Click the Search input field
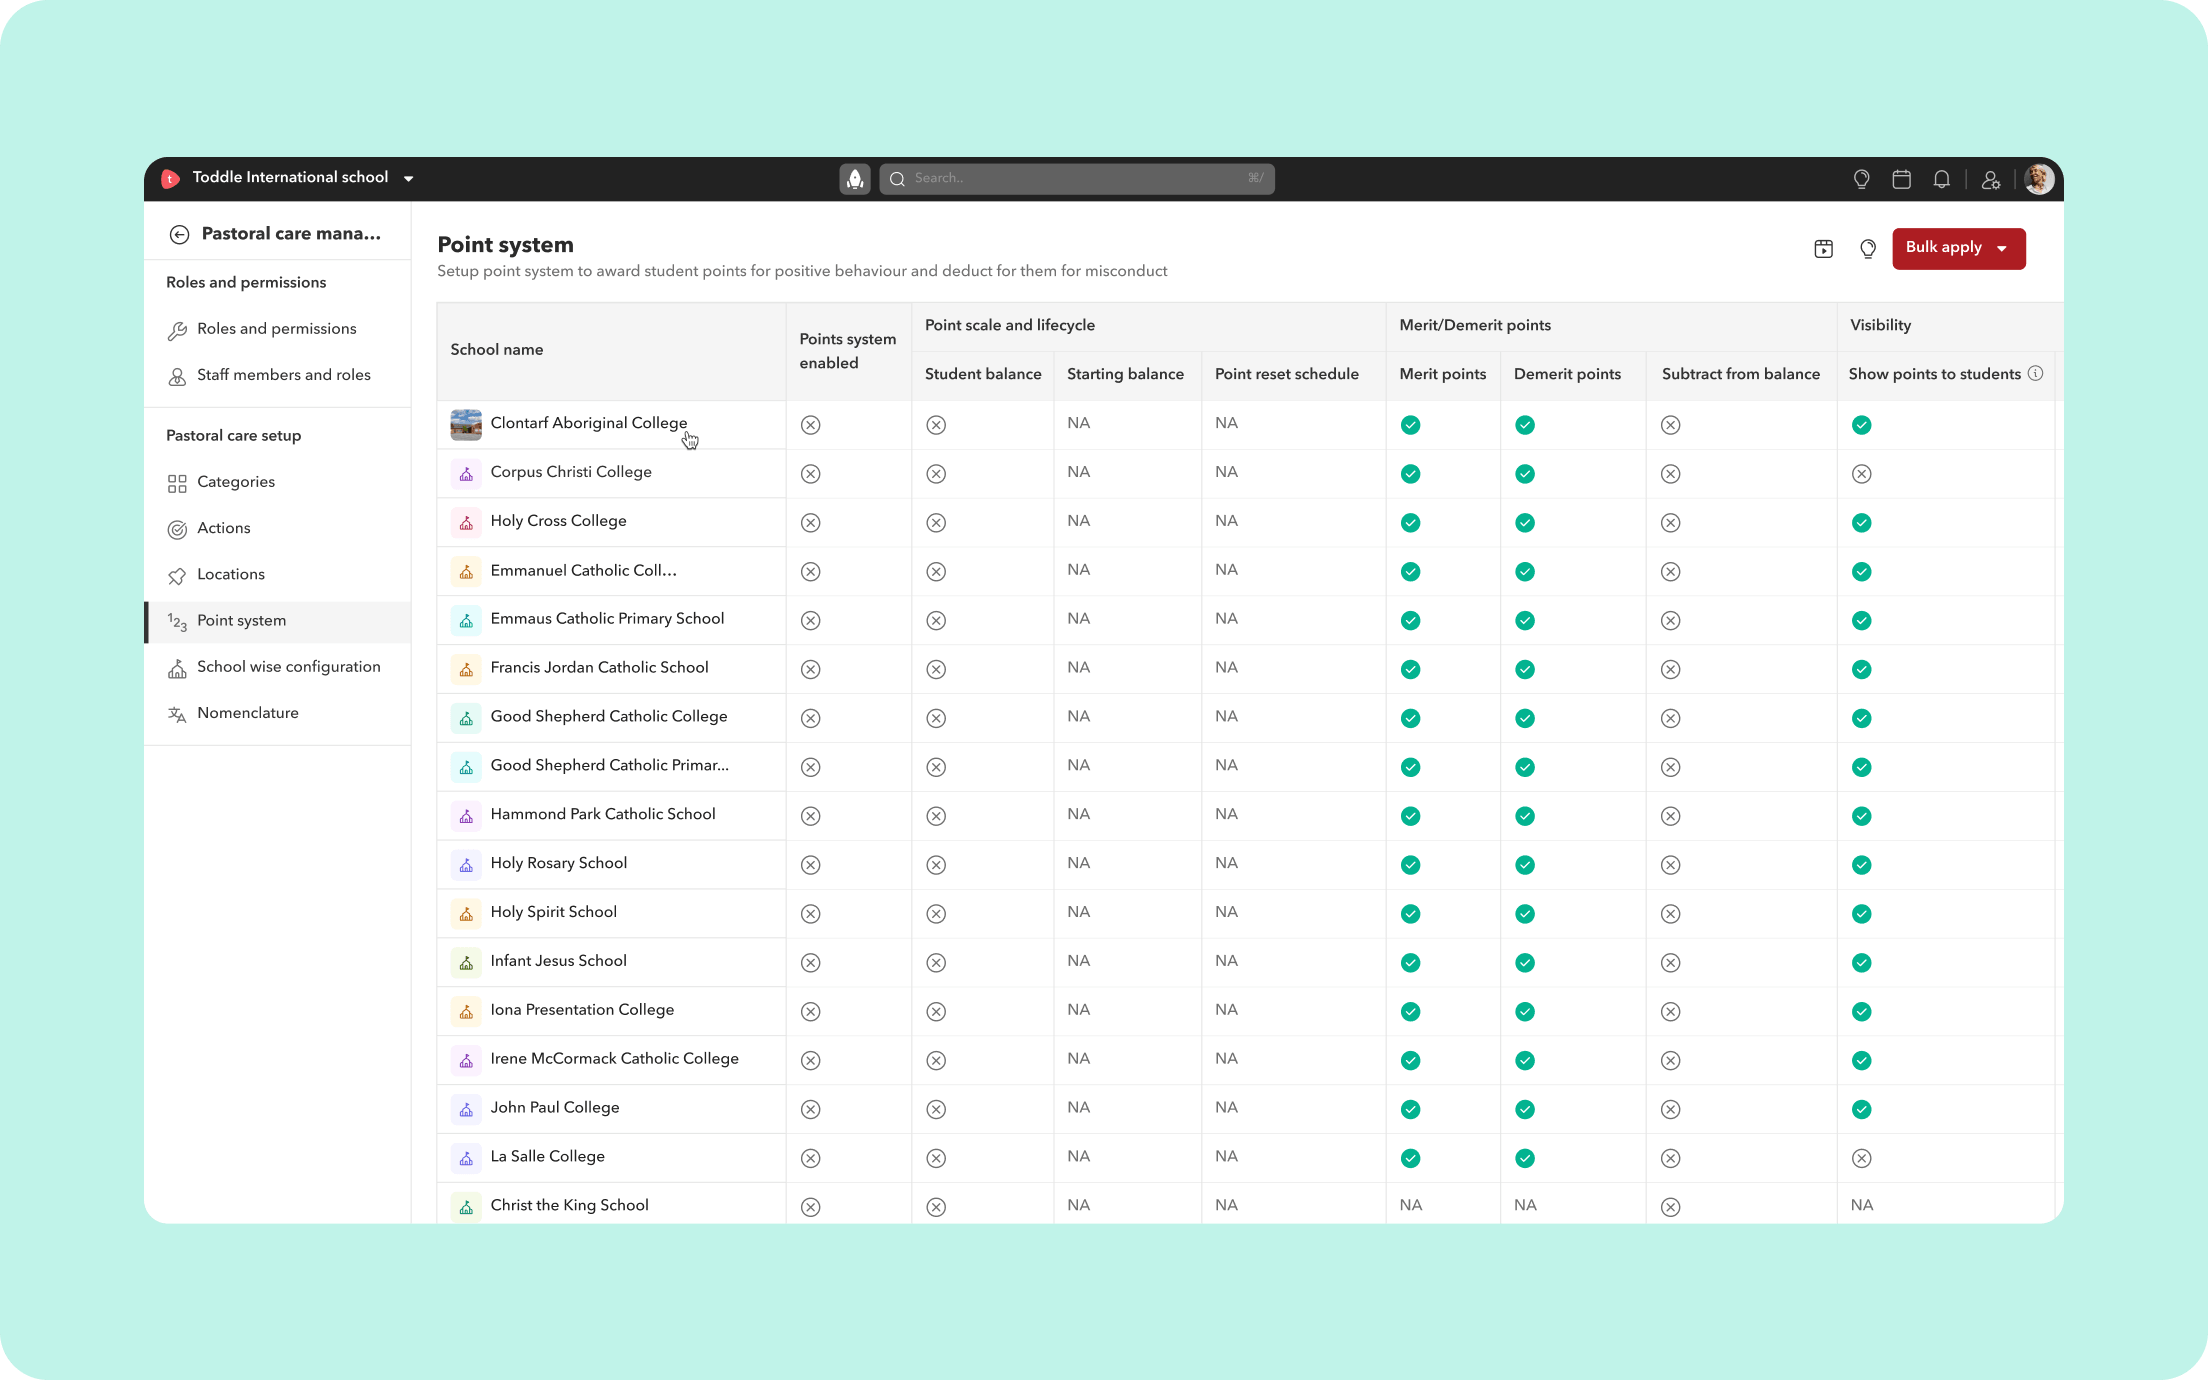Screen dimensions: 2208x1380 coord(1077,179)
